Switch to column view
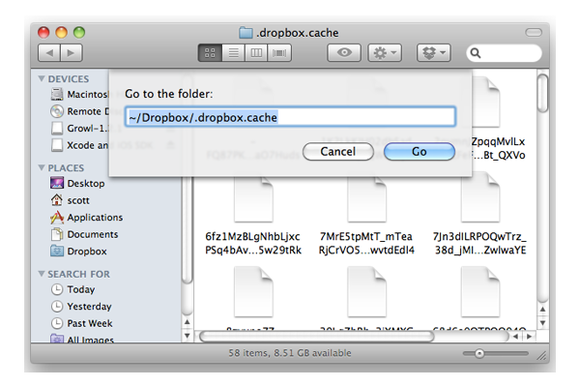 (x=256, y=53)
